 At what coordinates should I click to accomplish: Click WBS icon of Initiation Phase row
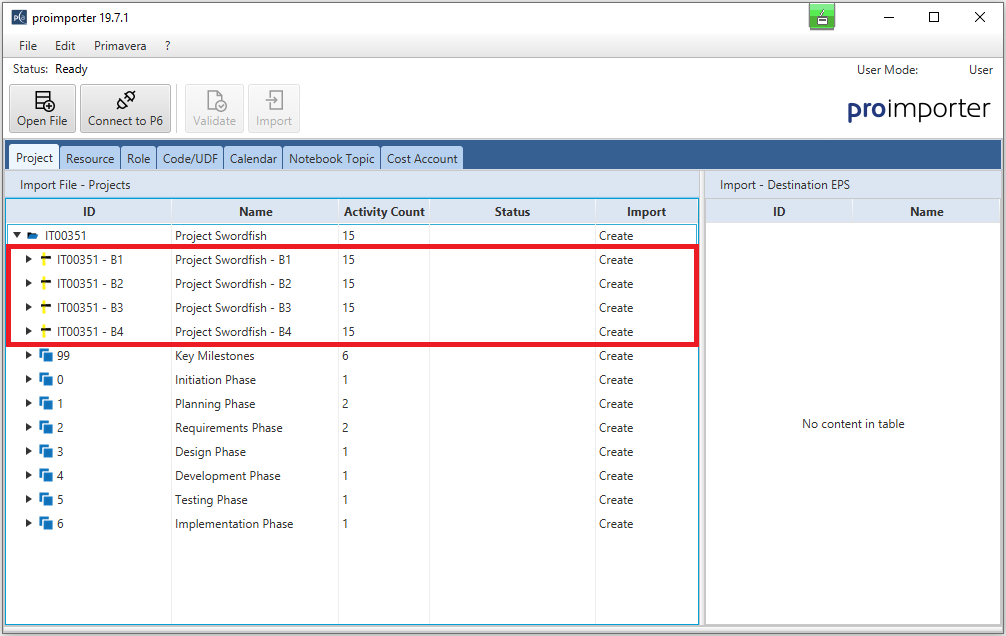pyautogui.click(x=46, y=379)
